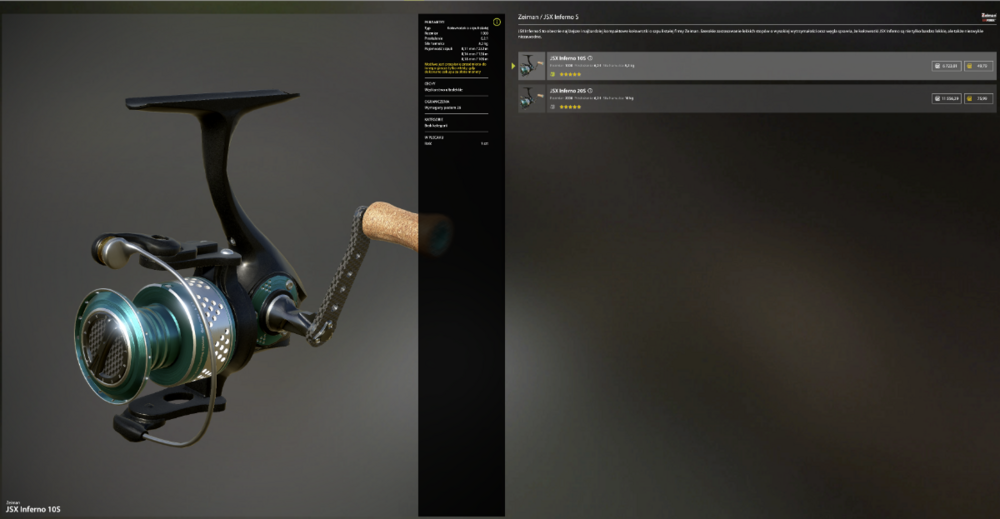
Task: Buy JSX Inferno 20S with silver credits
Action: tap(946, 98)
